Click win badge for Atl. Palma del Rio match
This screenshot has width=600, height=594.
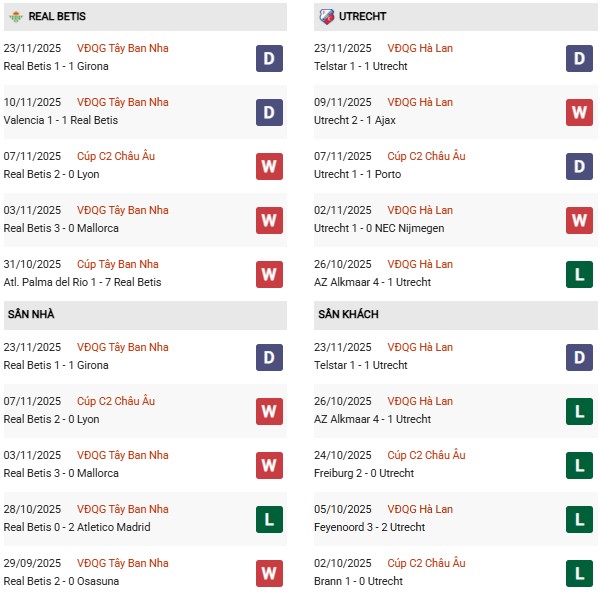tap(269, 274)
